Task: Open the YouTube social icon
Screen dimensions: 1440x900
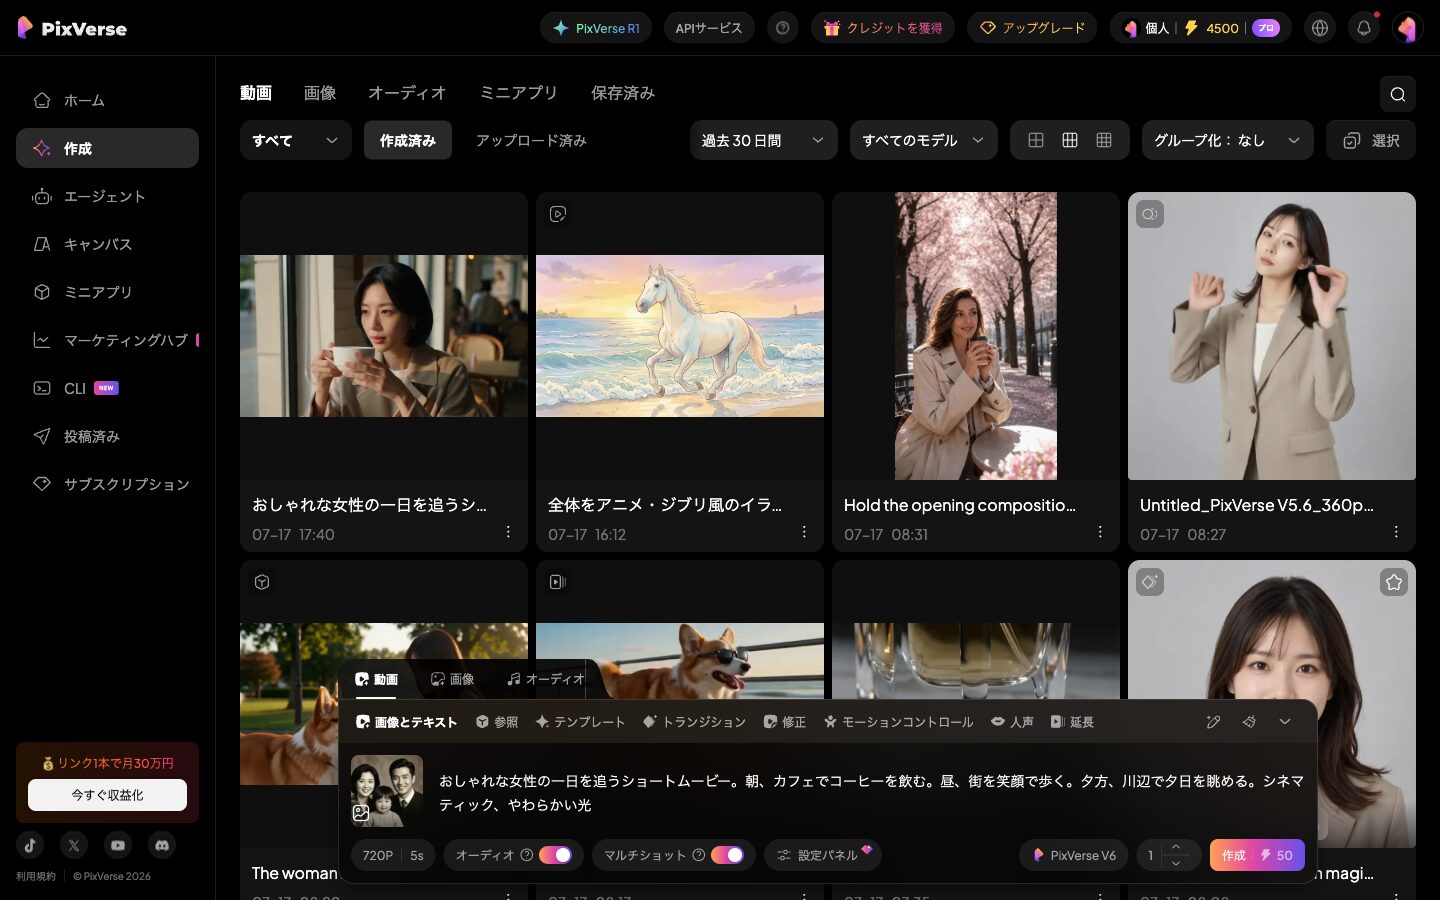Action: [118, 845]
